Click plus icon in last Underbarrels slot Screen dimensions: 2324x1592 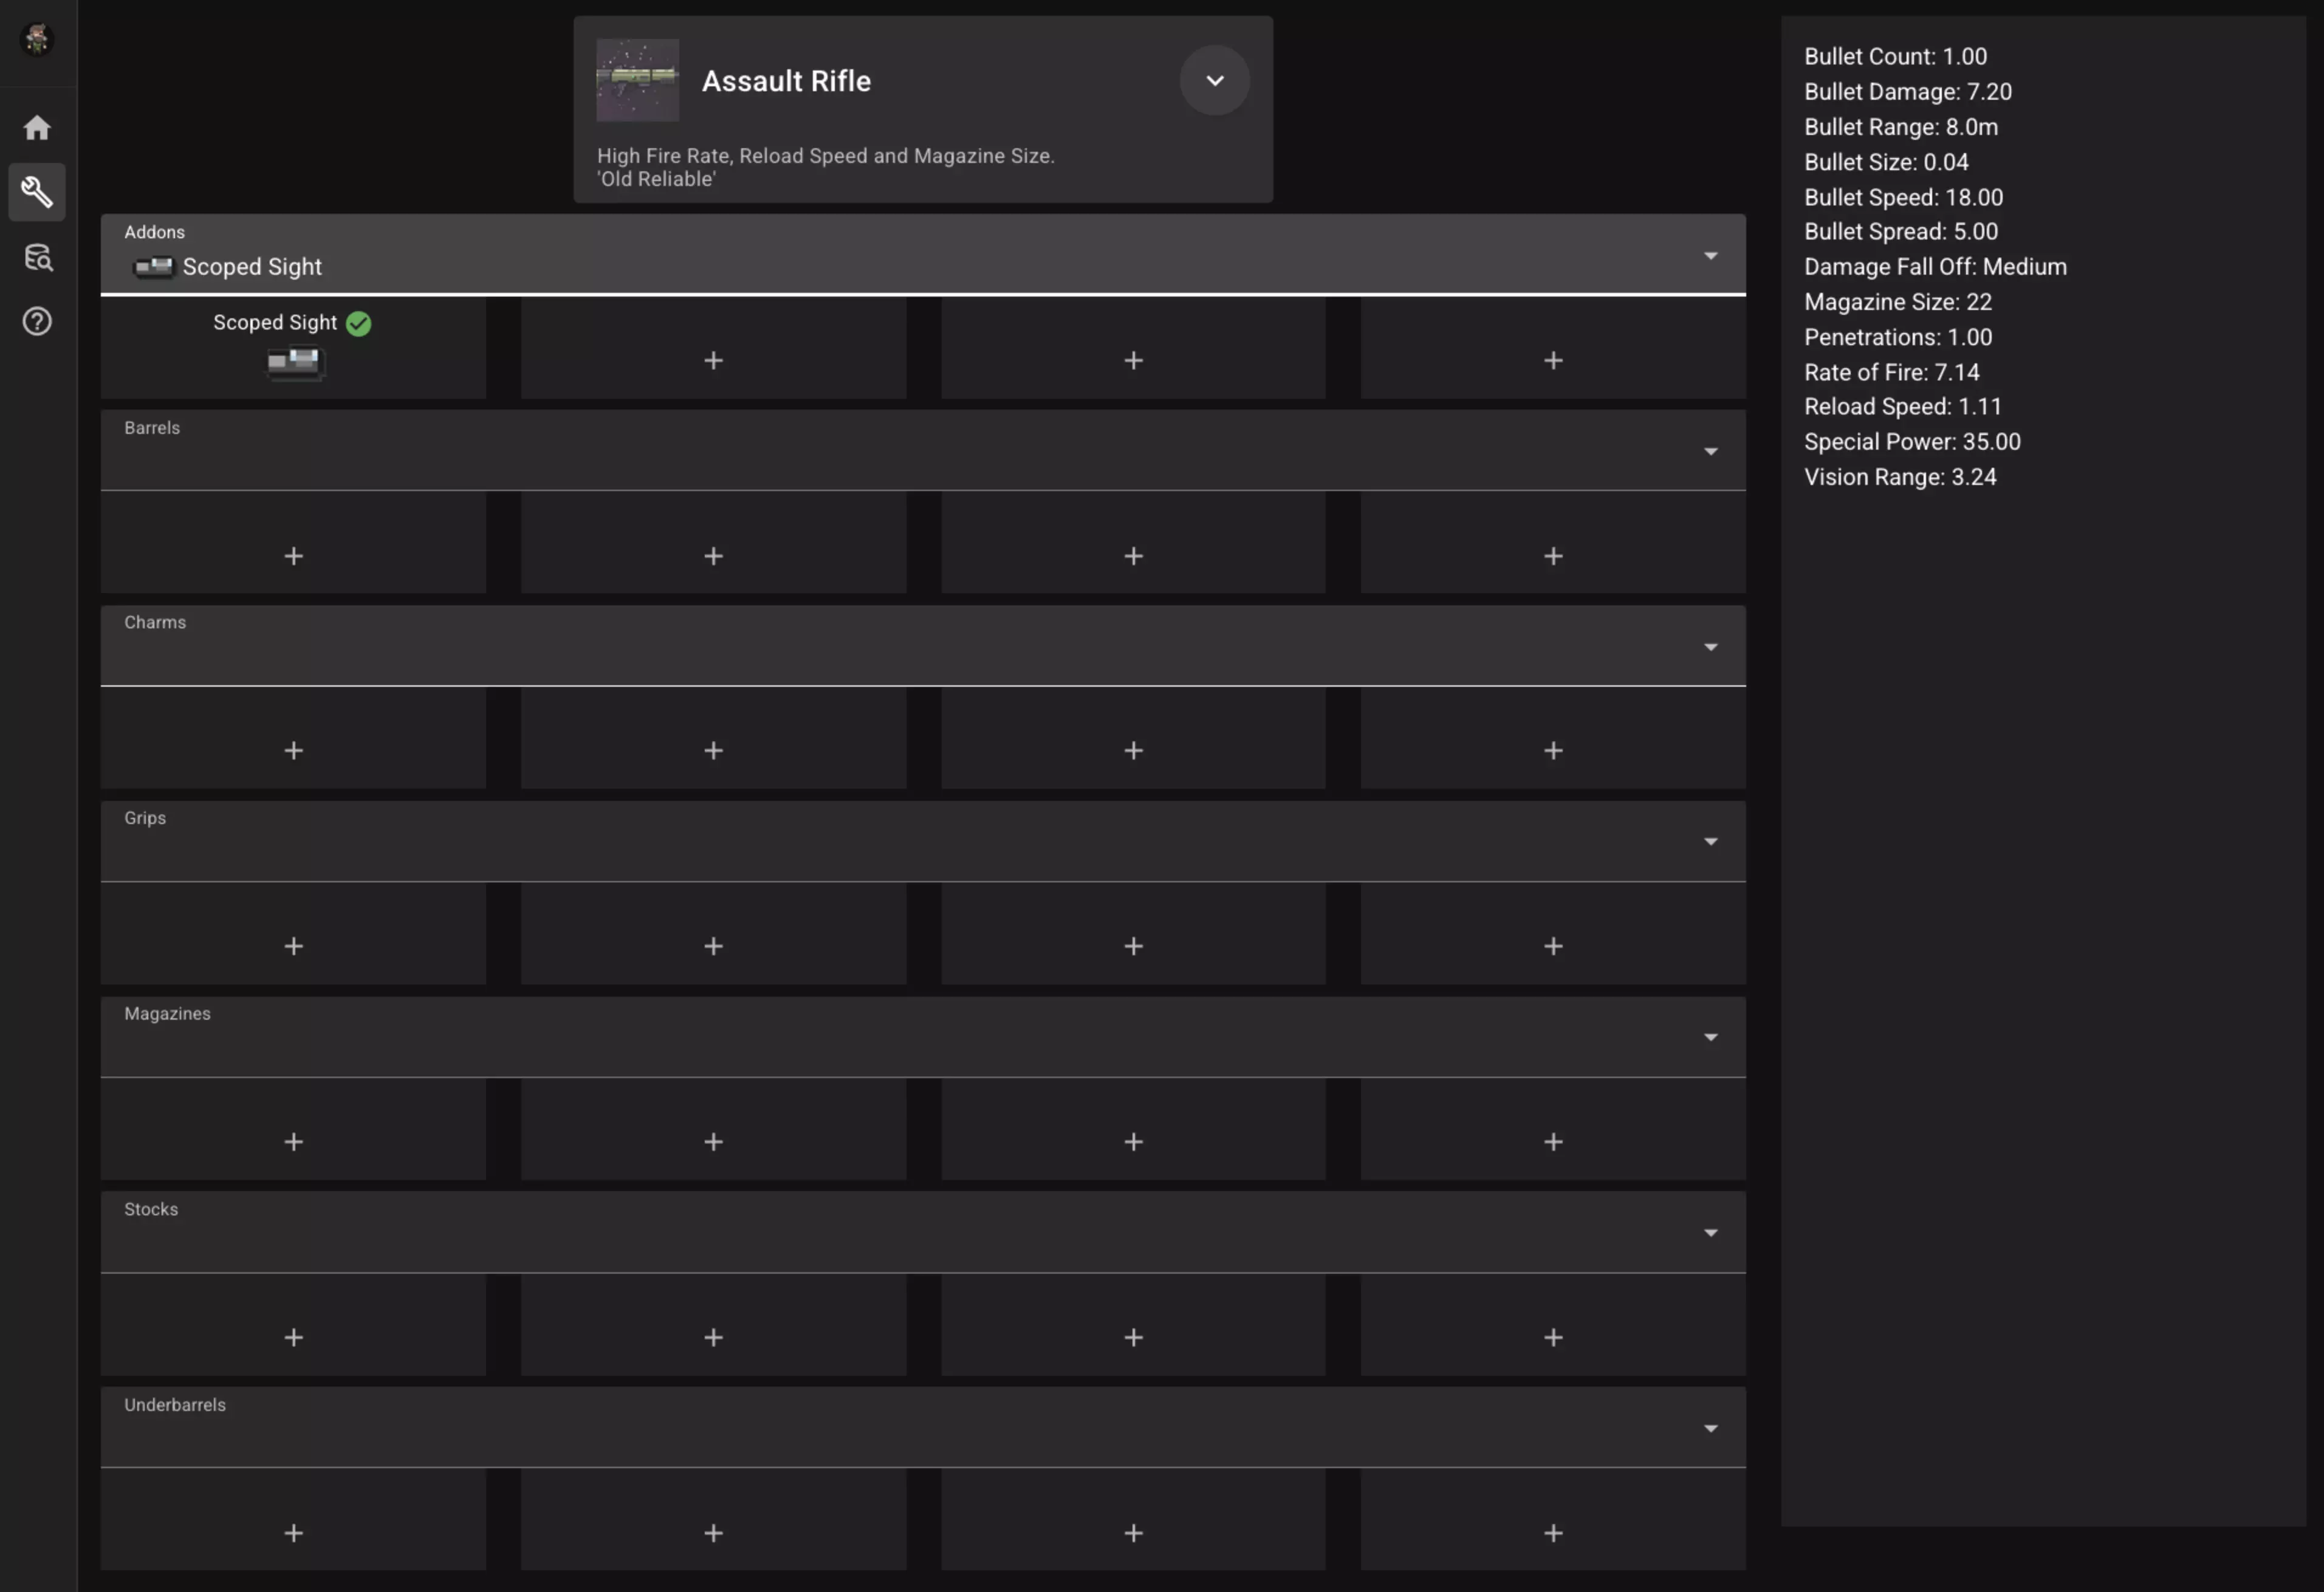coord(1552,1533)
